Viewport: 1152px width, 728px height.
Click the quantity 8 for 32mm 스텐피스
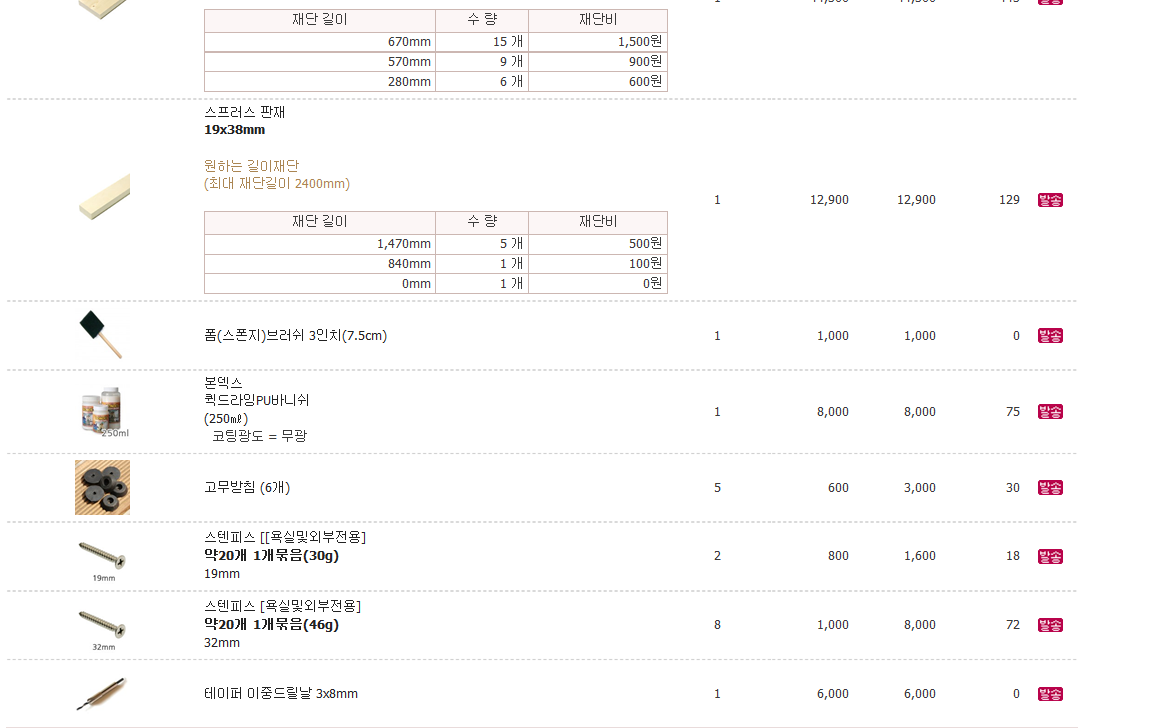pyautogui.click(x=718, y=625)
